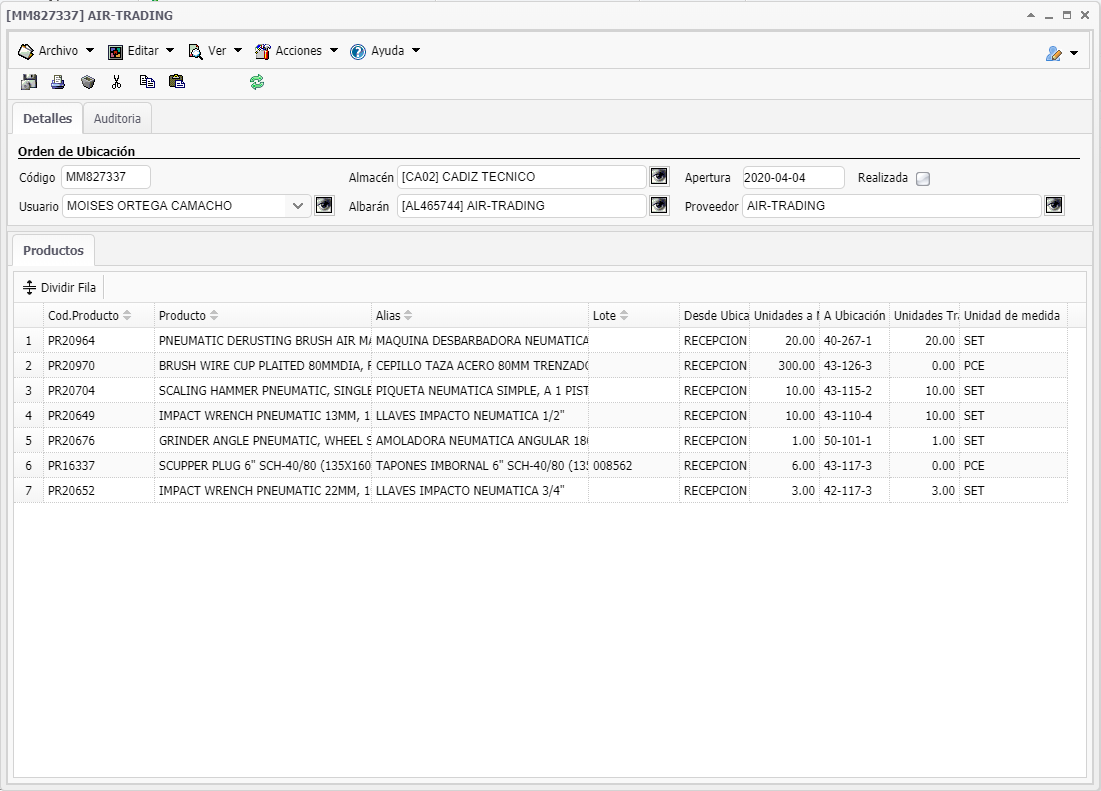The width and height of the screenshot is (1101, 791).
Task: Click the Dividir Fila button
Action: coord(60,288)
